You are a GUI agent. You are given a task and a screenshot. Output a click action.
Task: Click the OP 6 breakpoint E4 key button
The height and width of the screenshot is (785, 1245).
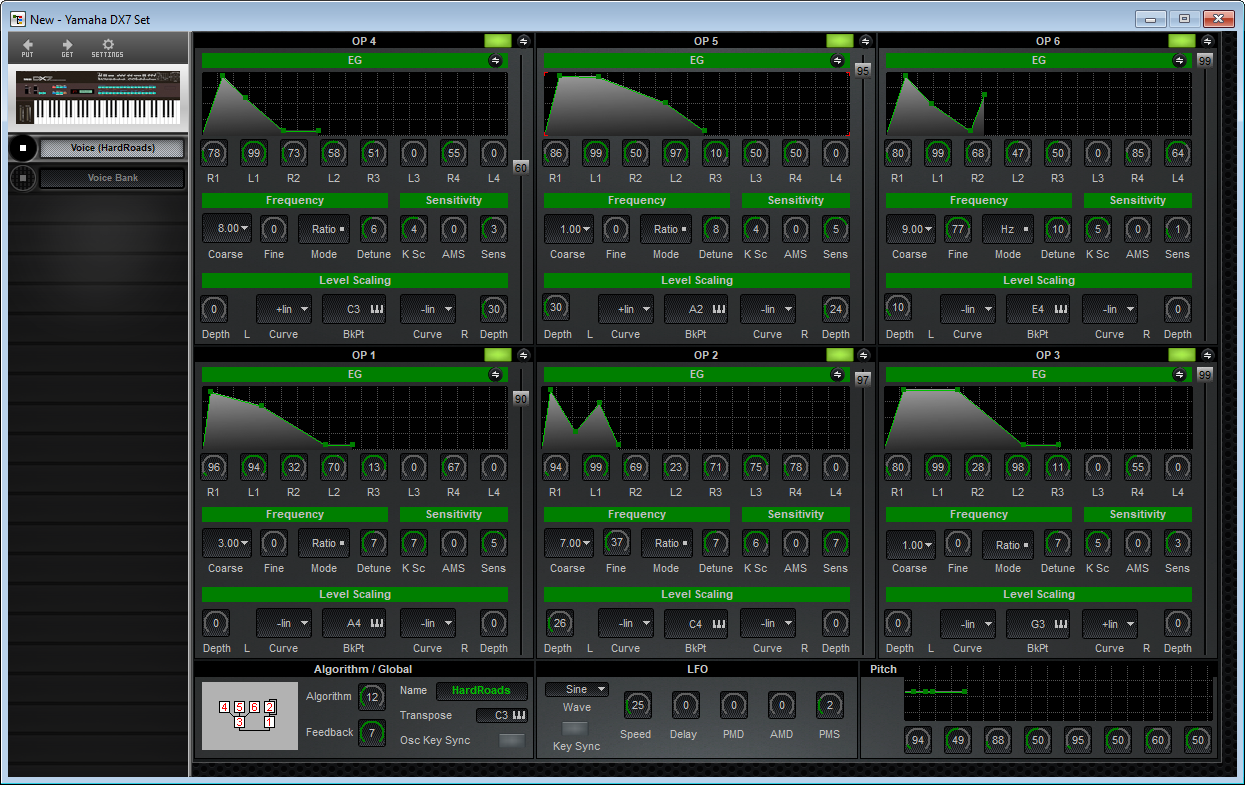[x=1039, y=309]
